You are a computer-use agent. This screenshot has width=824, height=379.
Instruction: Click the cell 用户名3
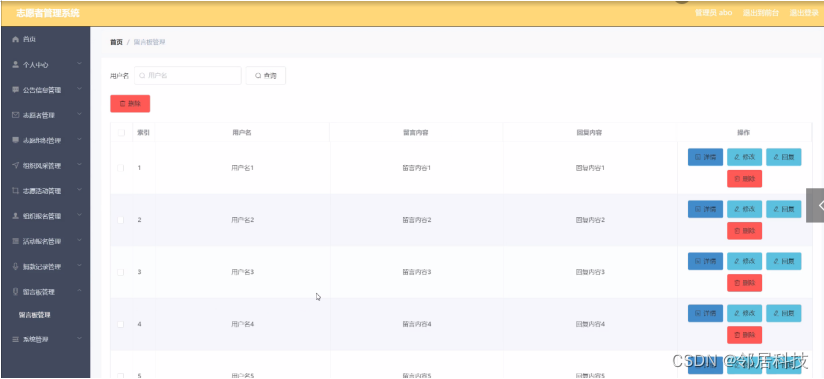(x=242, y=272)
